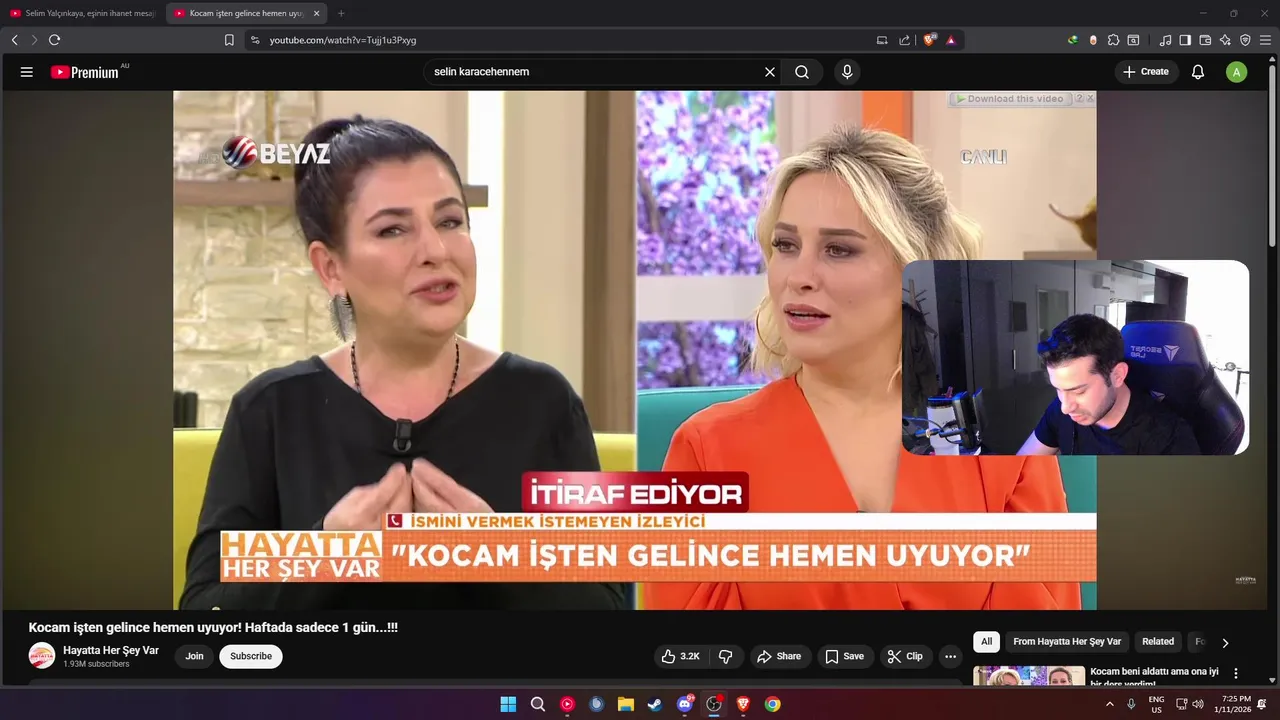Open Brave Shields lion icon
Image resolution: width=1280 pixels, height=720 pixels.
[929, 40]
